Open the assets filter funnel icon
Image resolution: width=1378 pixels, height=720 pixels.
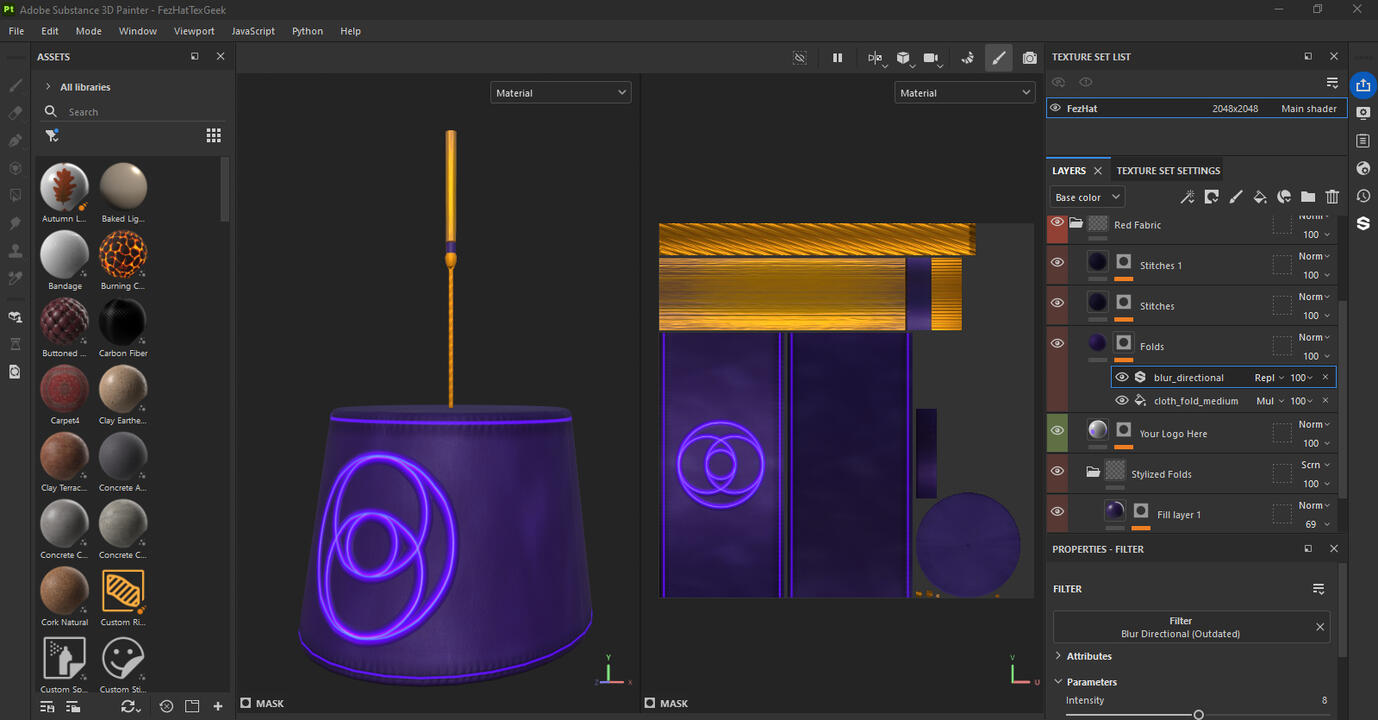[x=51, y=135]
